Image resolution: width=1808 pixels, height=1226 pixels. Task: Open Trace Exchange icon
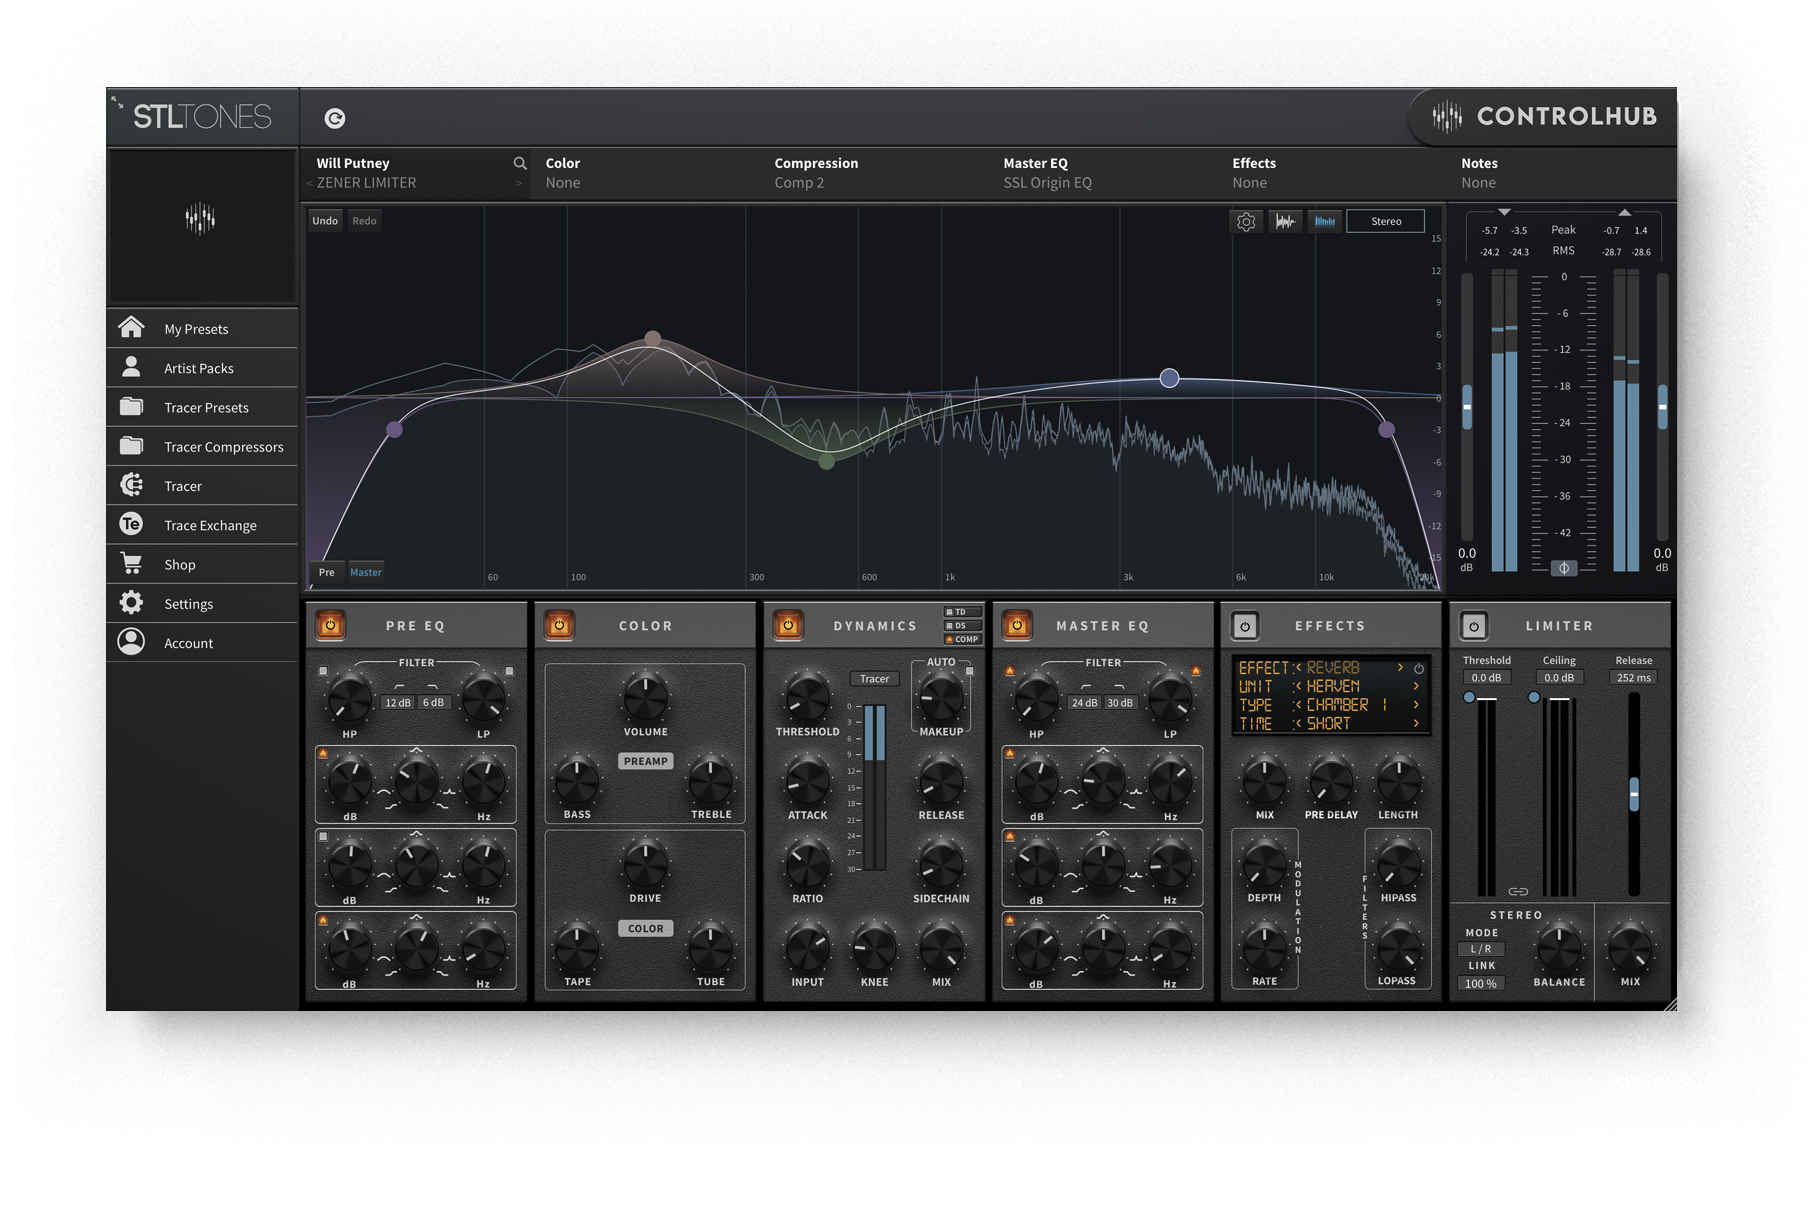tap(131, 524)
